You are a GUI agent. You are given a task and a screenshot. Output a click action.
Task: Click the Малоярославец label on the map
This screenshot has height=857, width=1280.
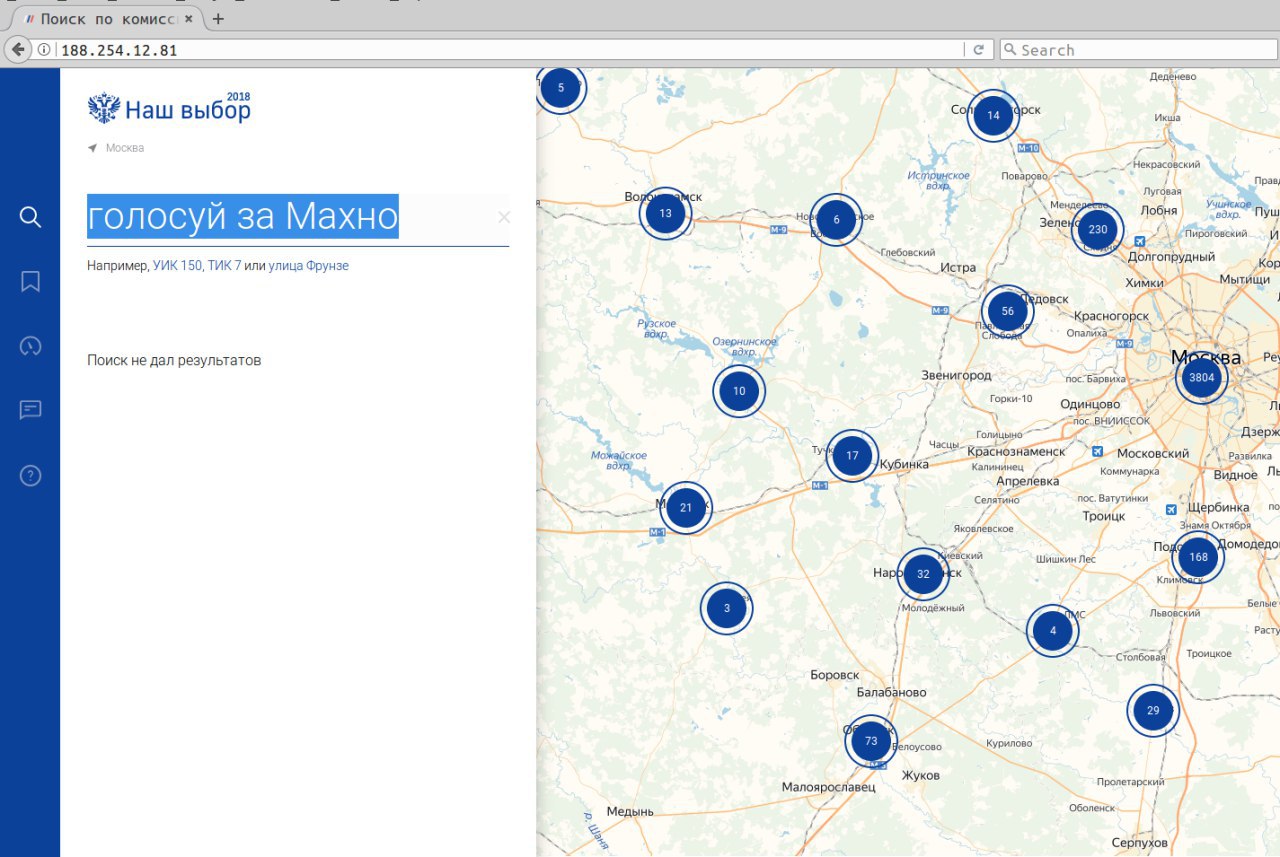pos(828,787)
